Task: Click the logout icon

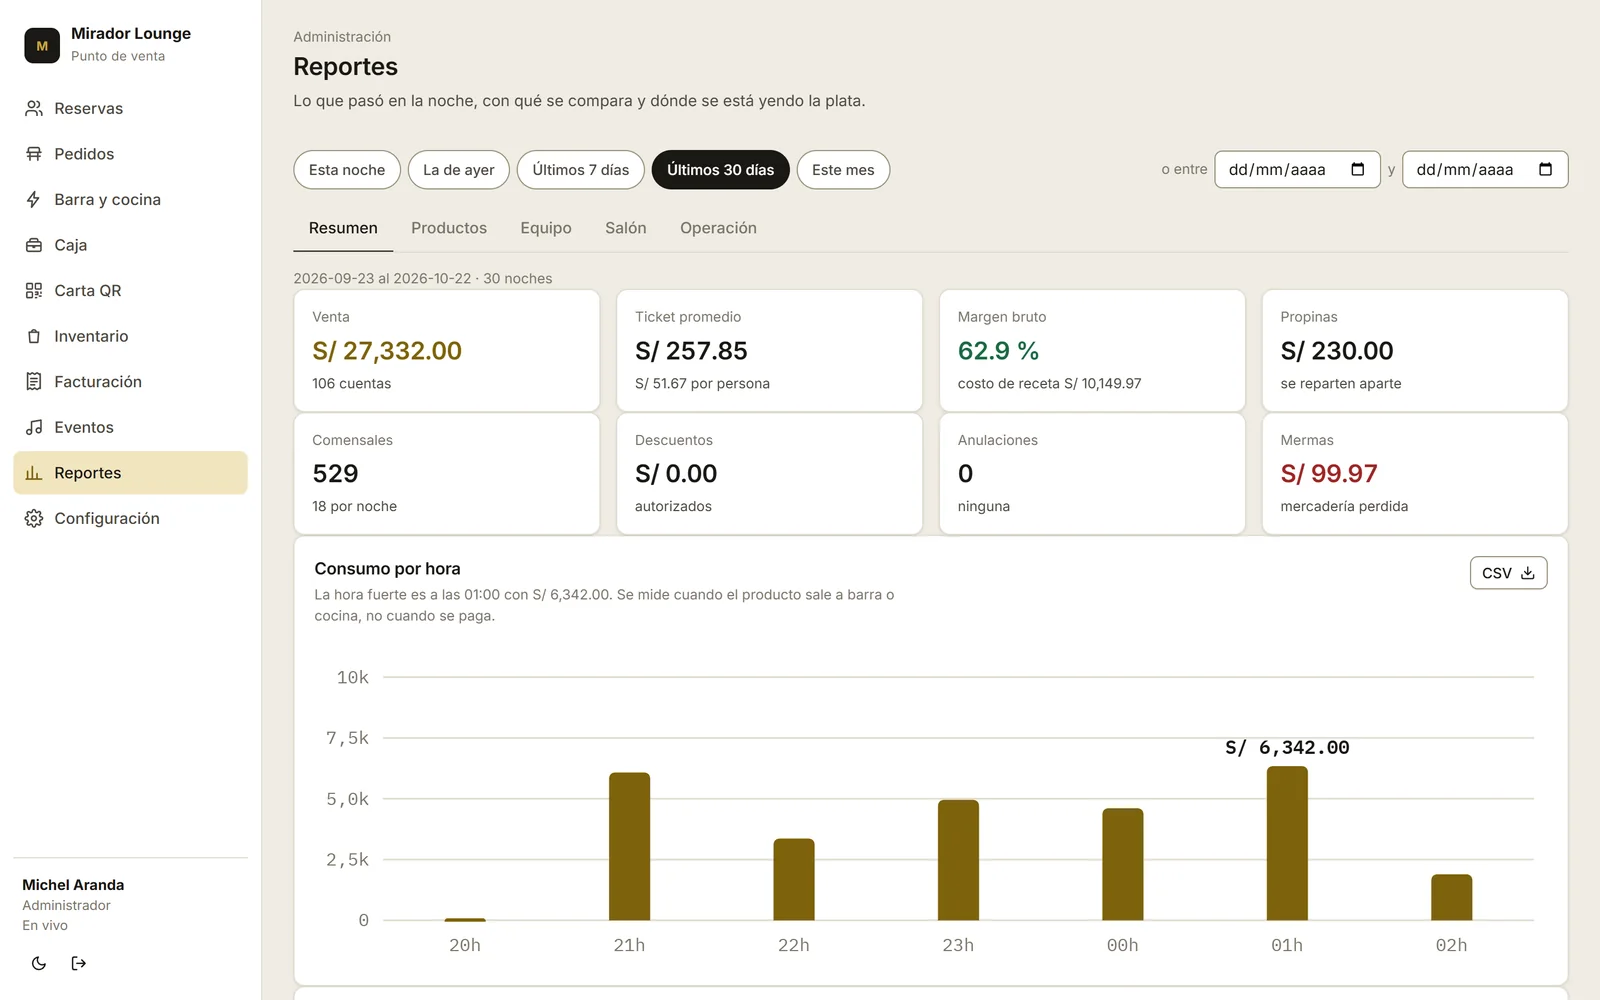Action: click(79, 963)
